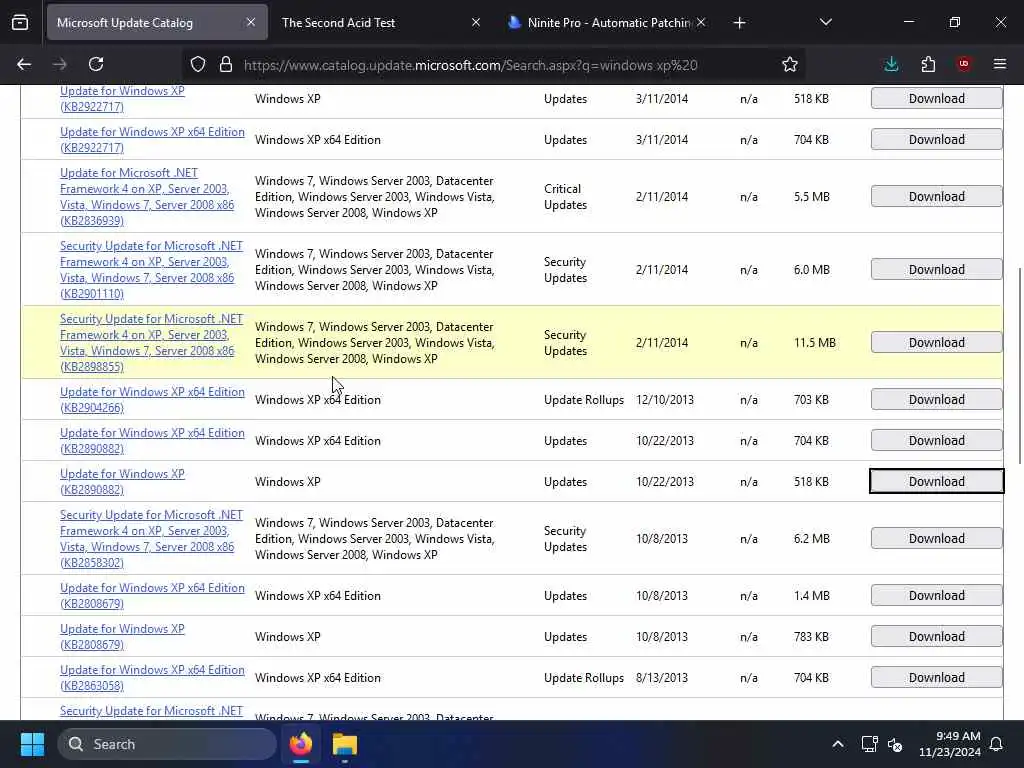Download KB2890882 x64 Edition, 704 KB
Screen dimensions: 1024x768
(x=936, y=441)
